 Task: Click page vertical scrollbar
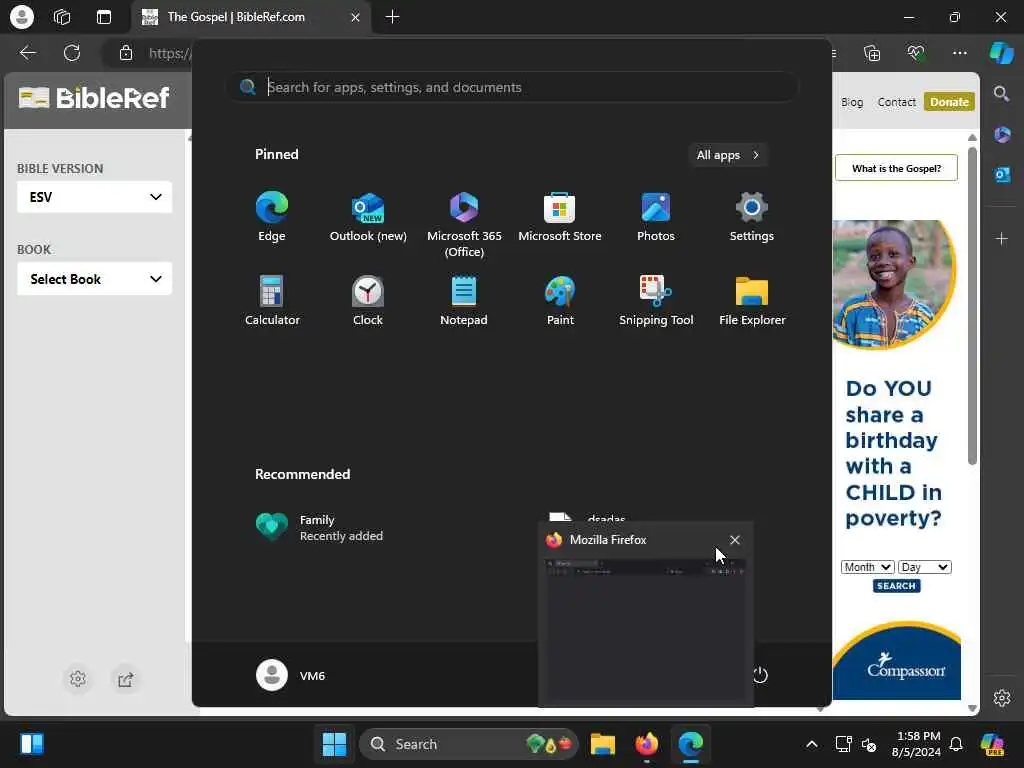[x=972, y=307]
